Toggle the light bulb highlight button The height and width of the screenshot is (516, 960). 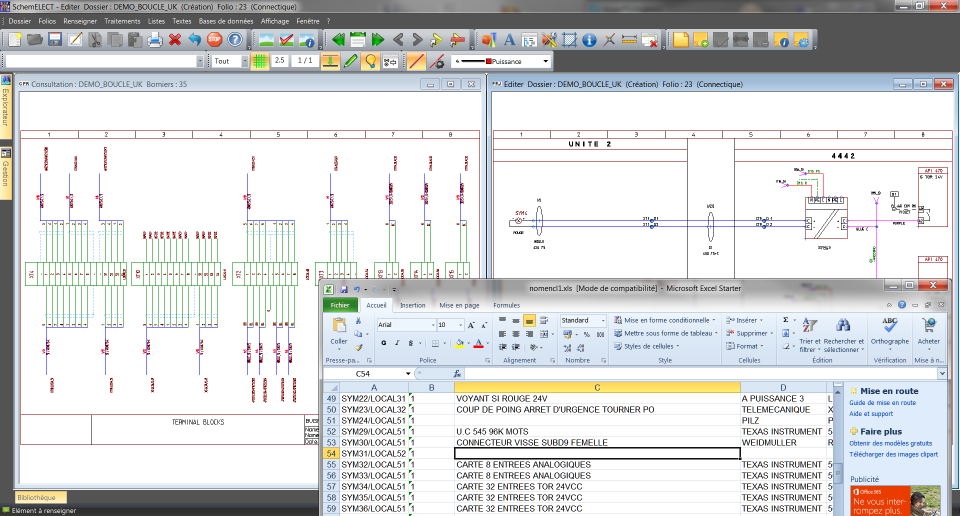[x=370, y=61]
